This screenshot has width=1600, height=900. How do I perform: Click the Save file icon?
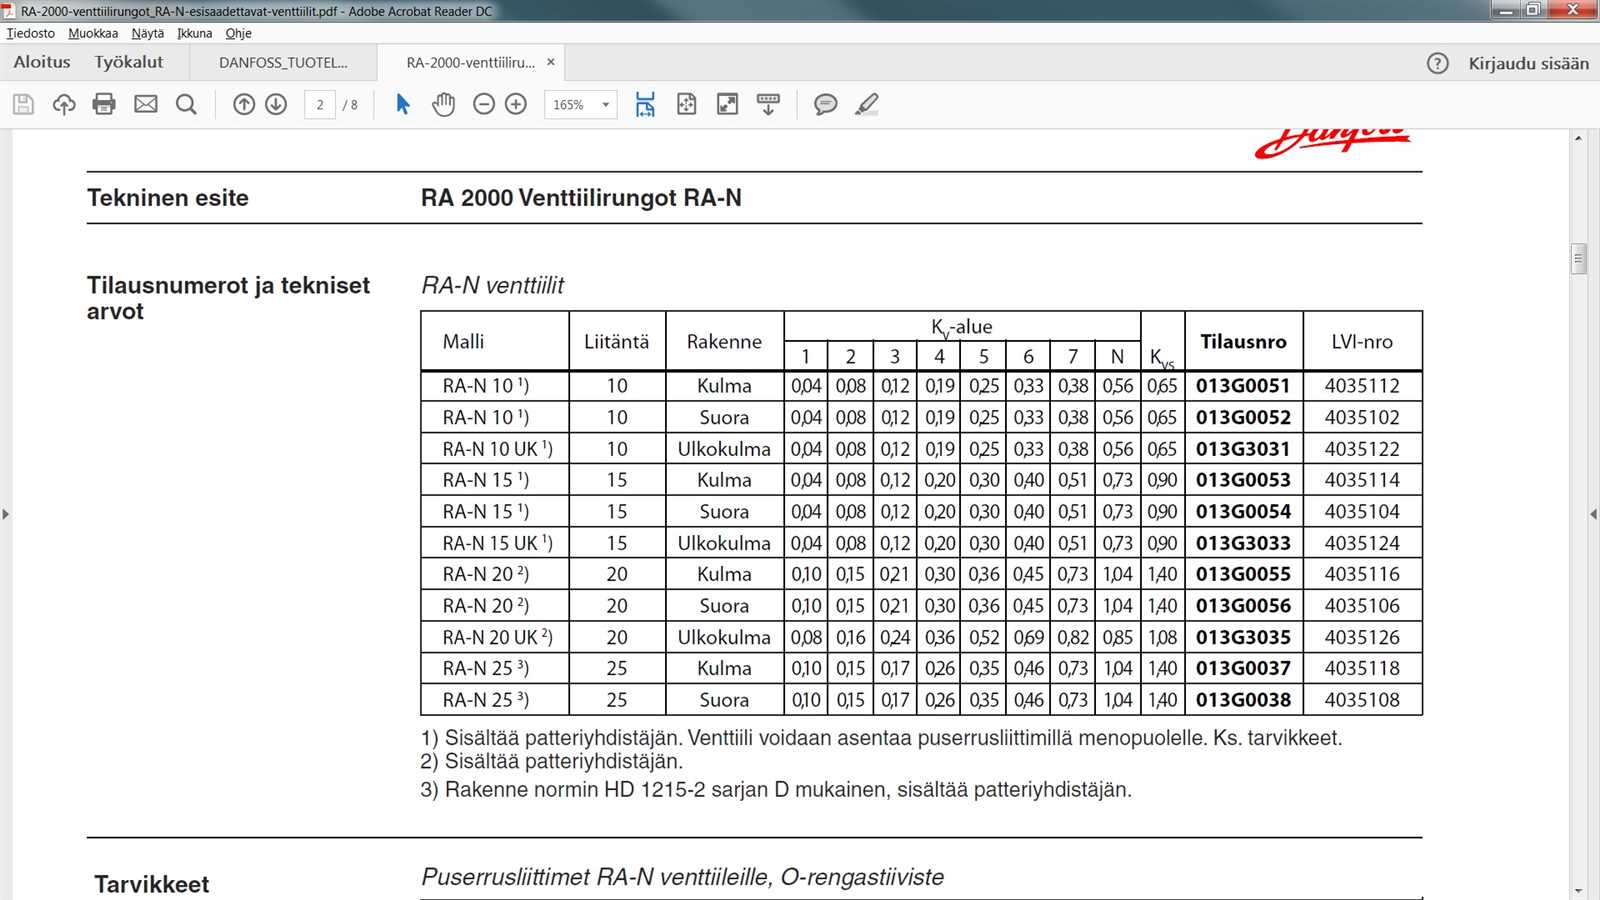pos(23,104)
